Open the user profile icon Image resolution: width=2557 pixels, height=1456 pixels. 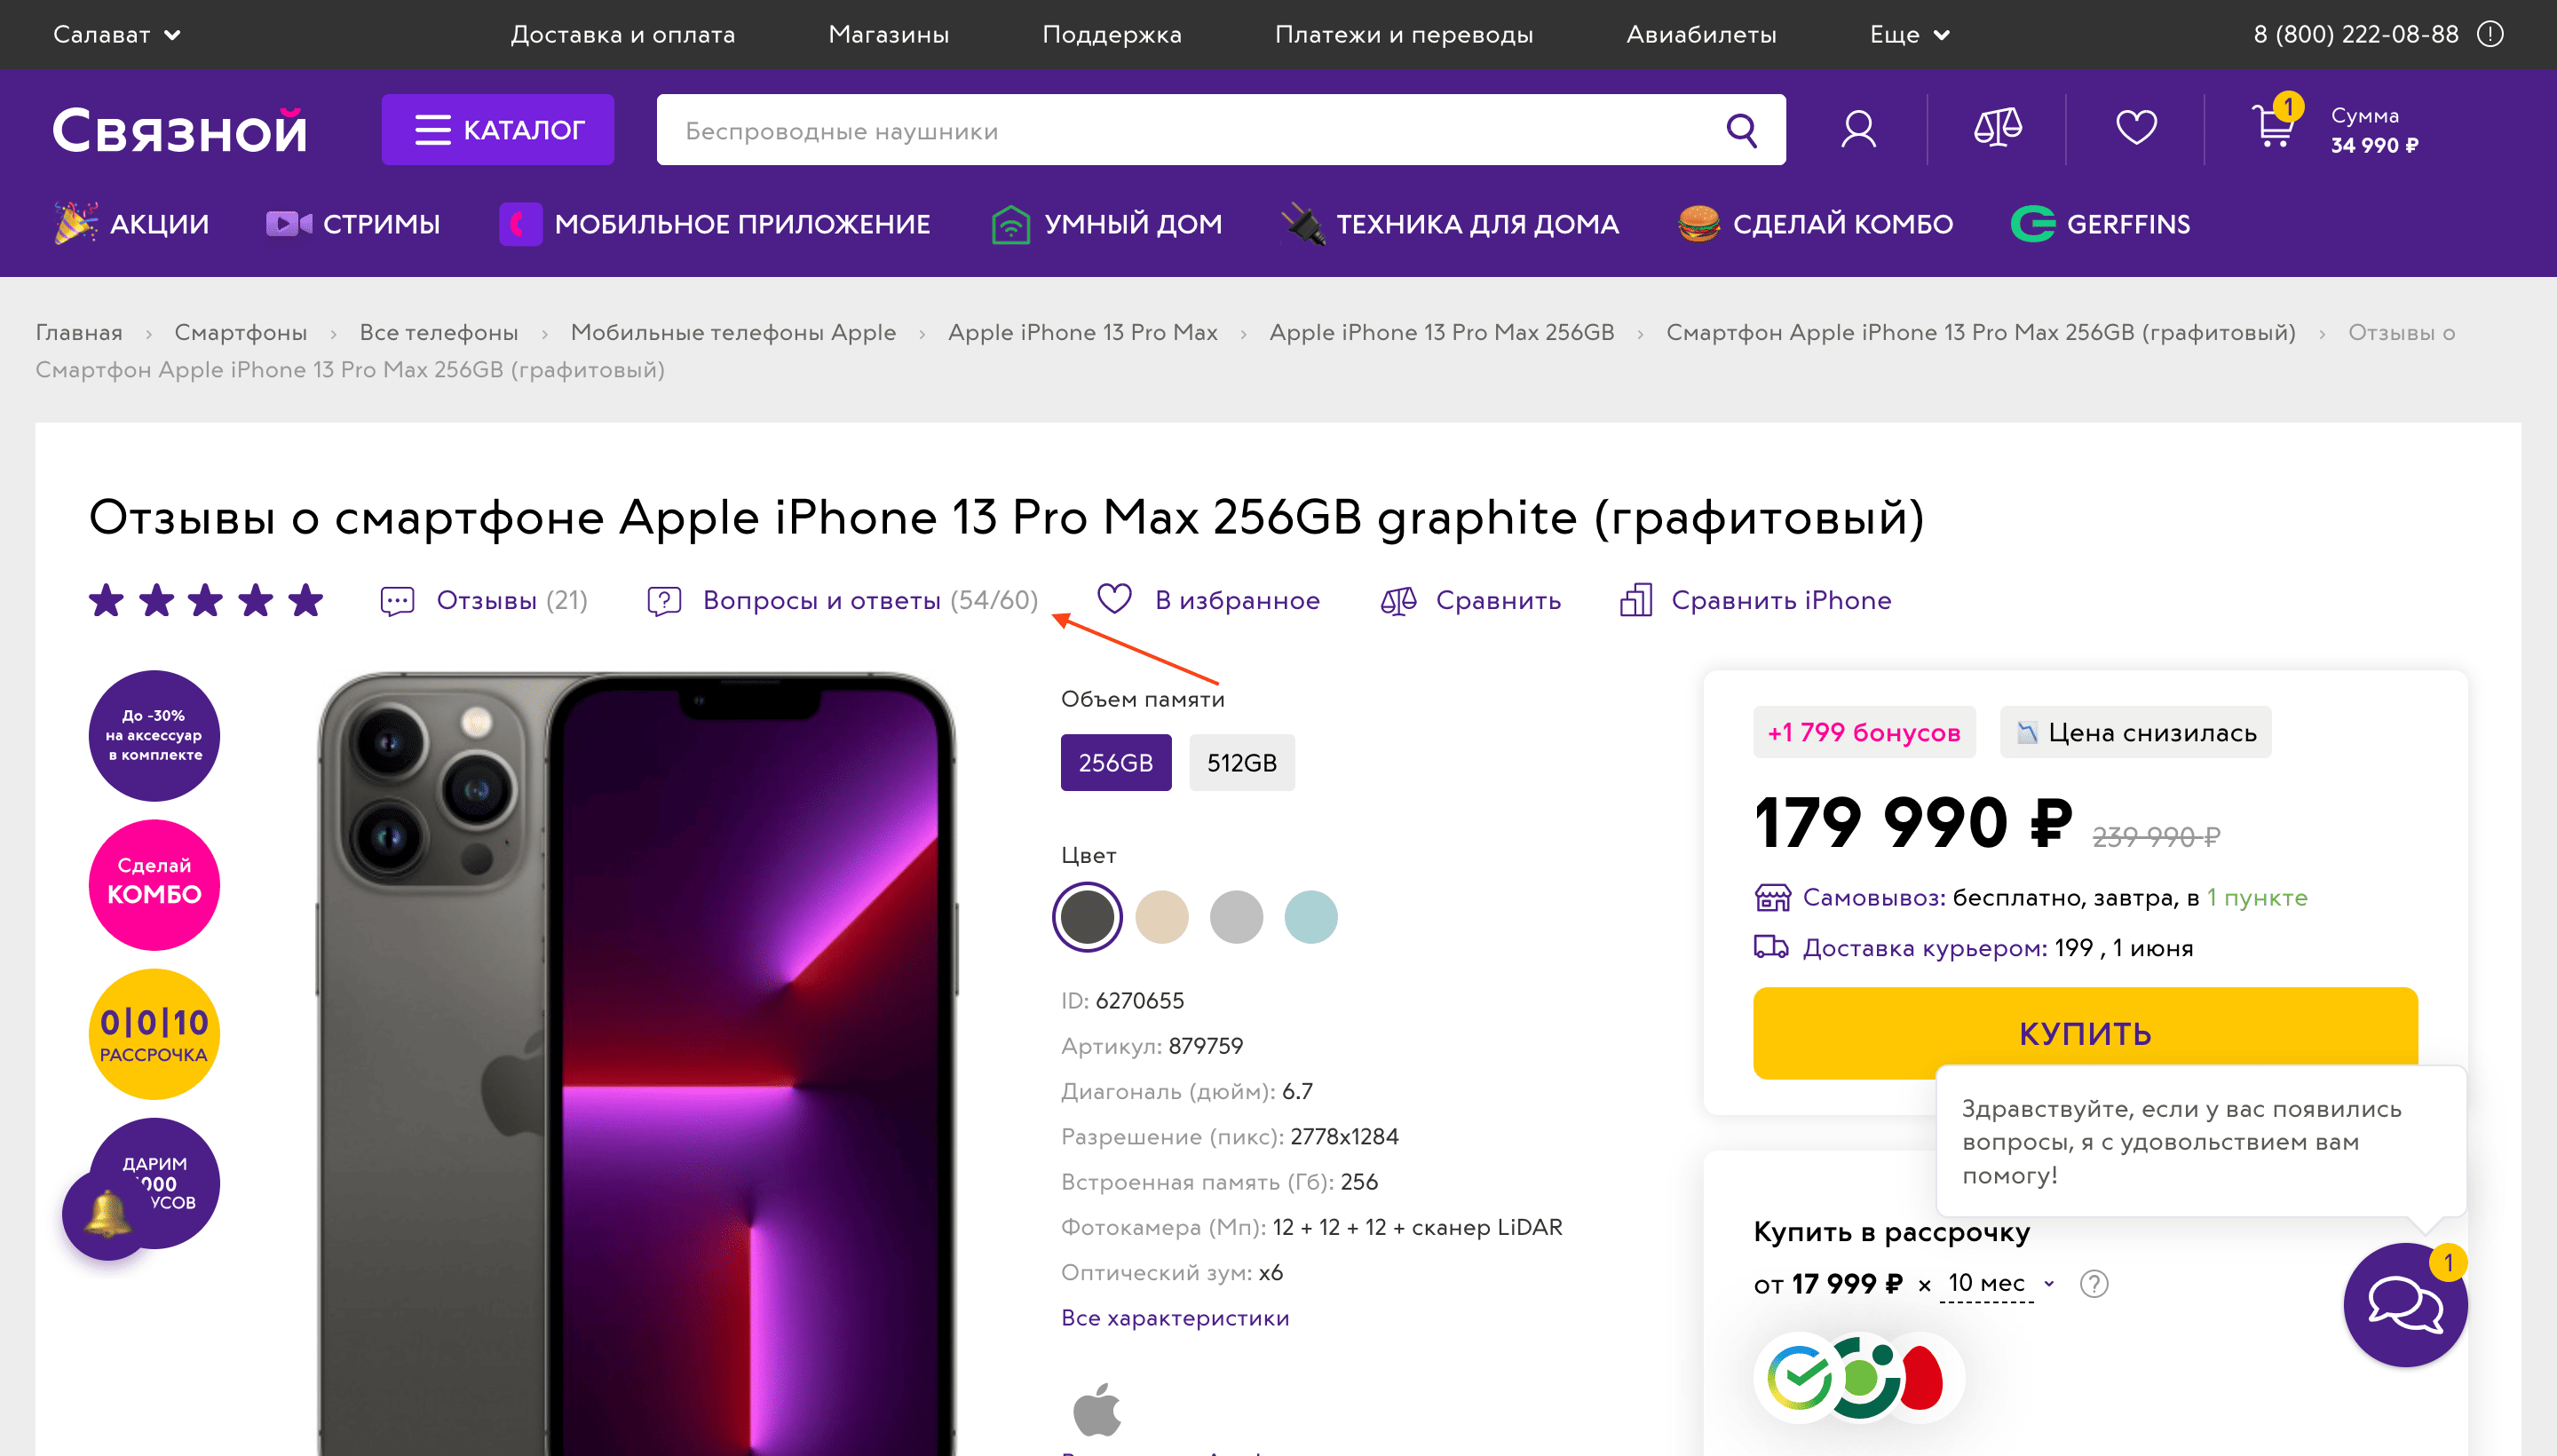coord(1858,130)
